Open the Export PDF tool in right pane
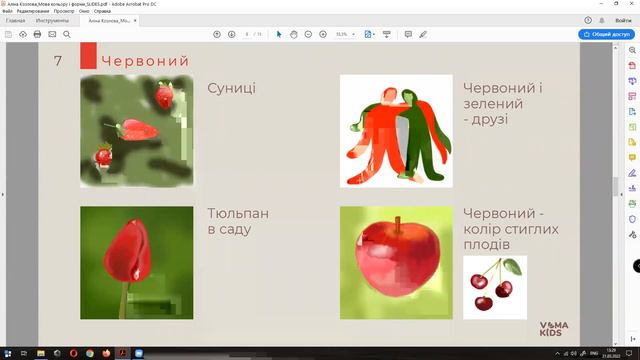The width and height of the screenshot is (640, 360). point(632,111)
